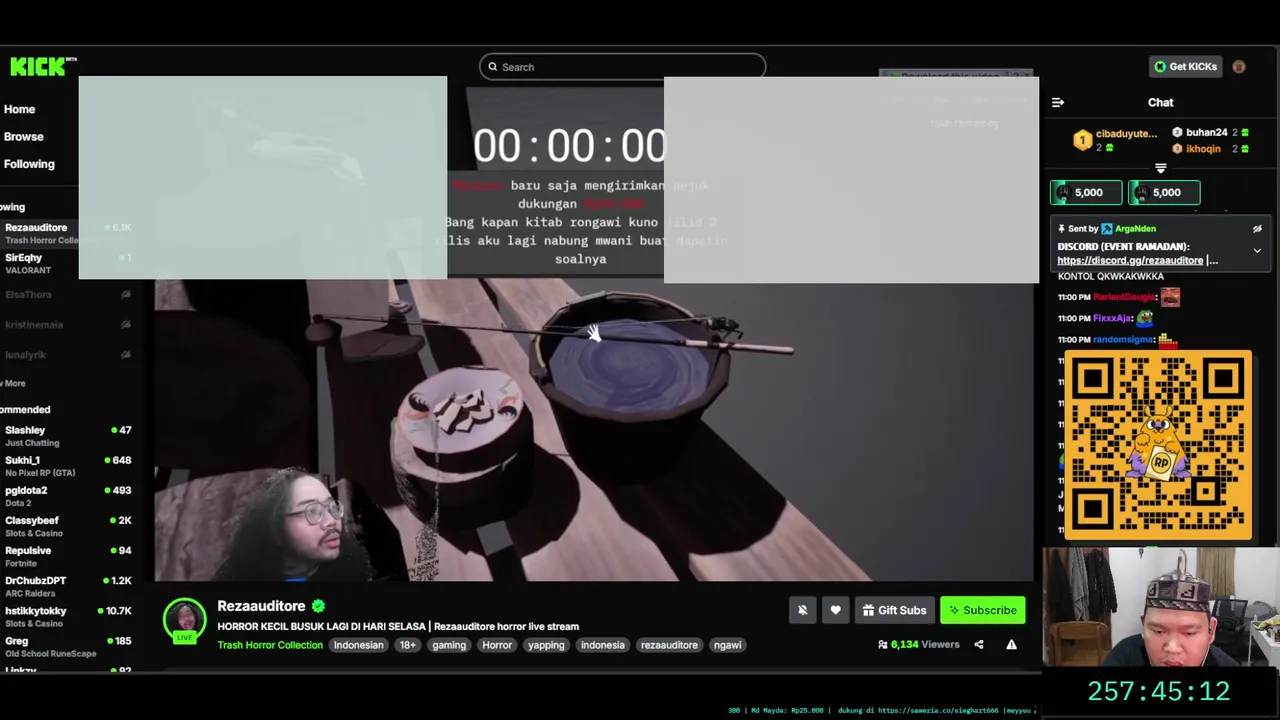Click gifter ikhoqin in leaderboard
Image resolution: width=1280 pixels, height=720 pixels.
coord(1203,149)
